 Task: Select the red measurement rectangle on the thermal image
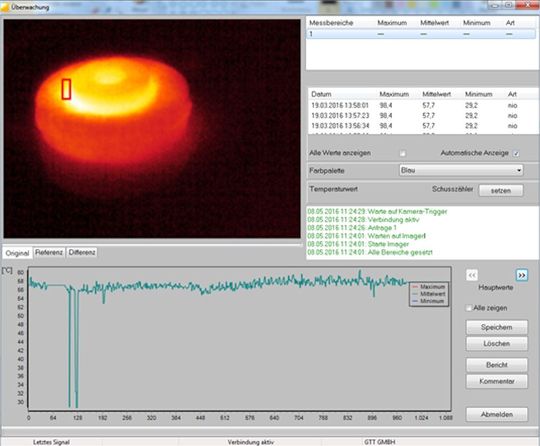66,89
